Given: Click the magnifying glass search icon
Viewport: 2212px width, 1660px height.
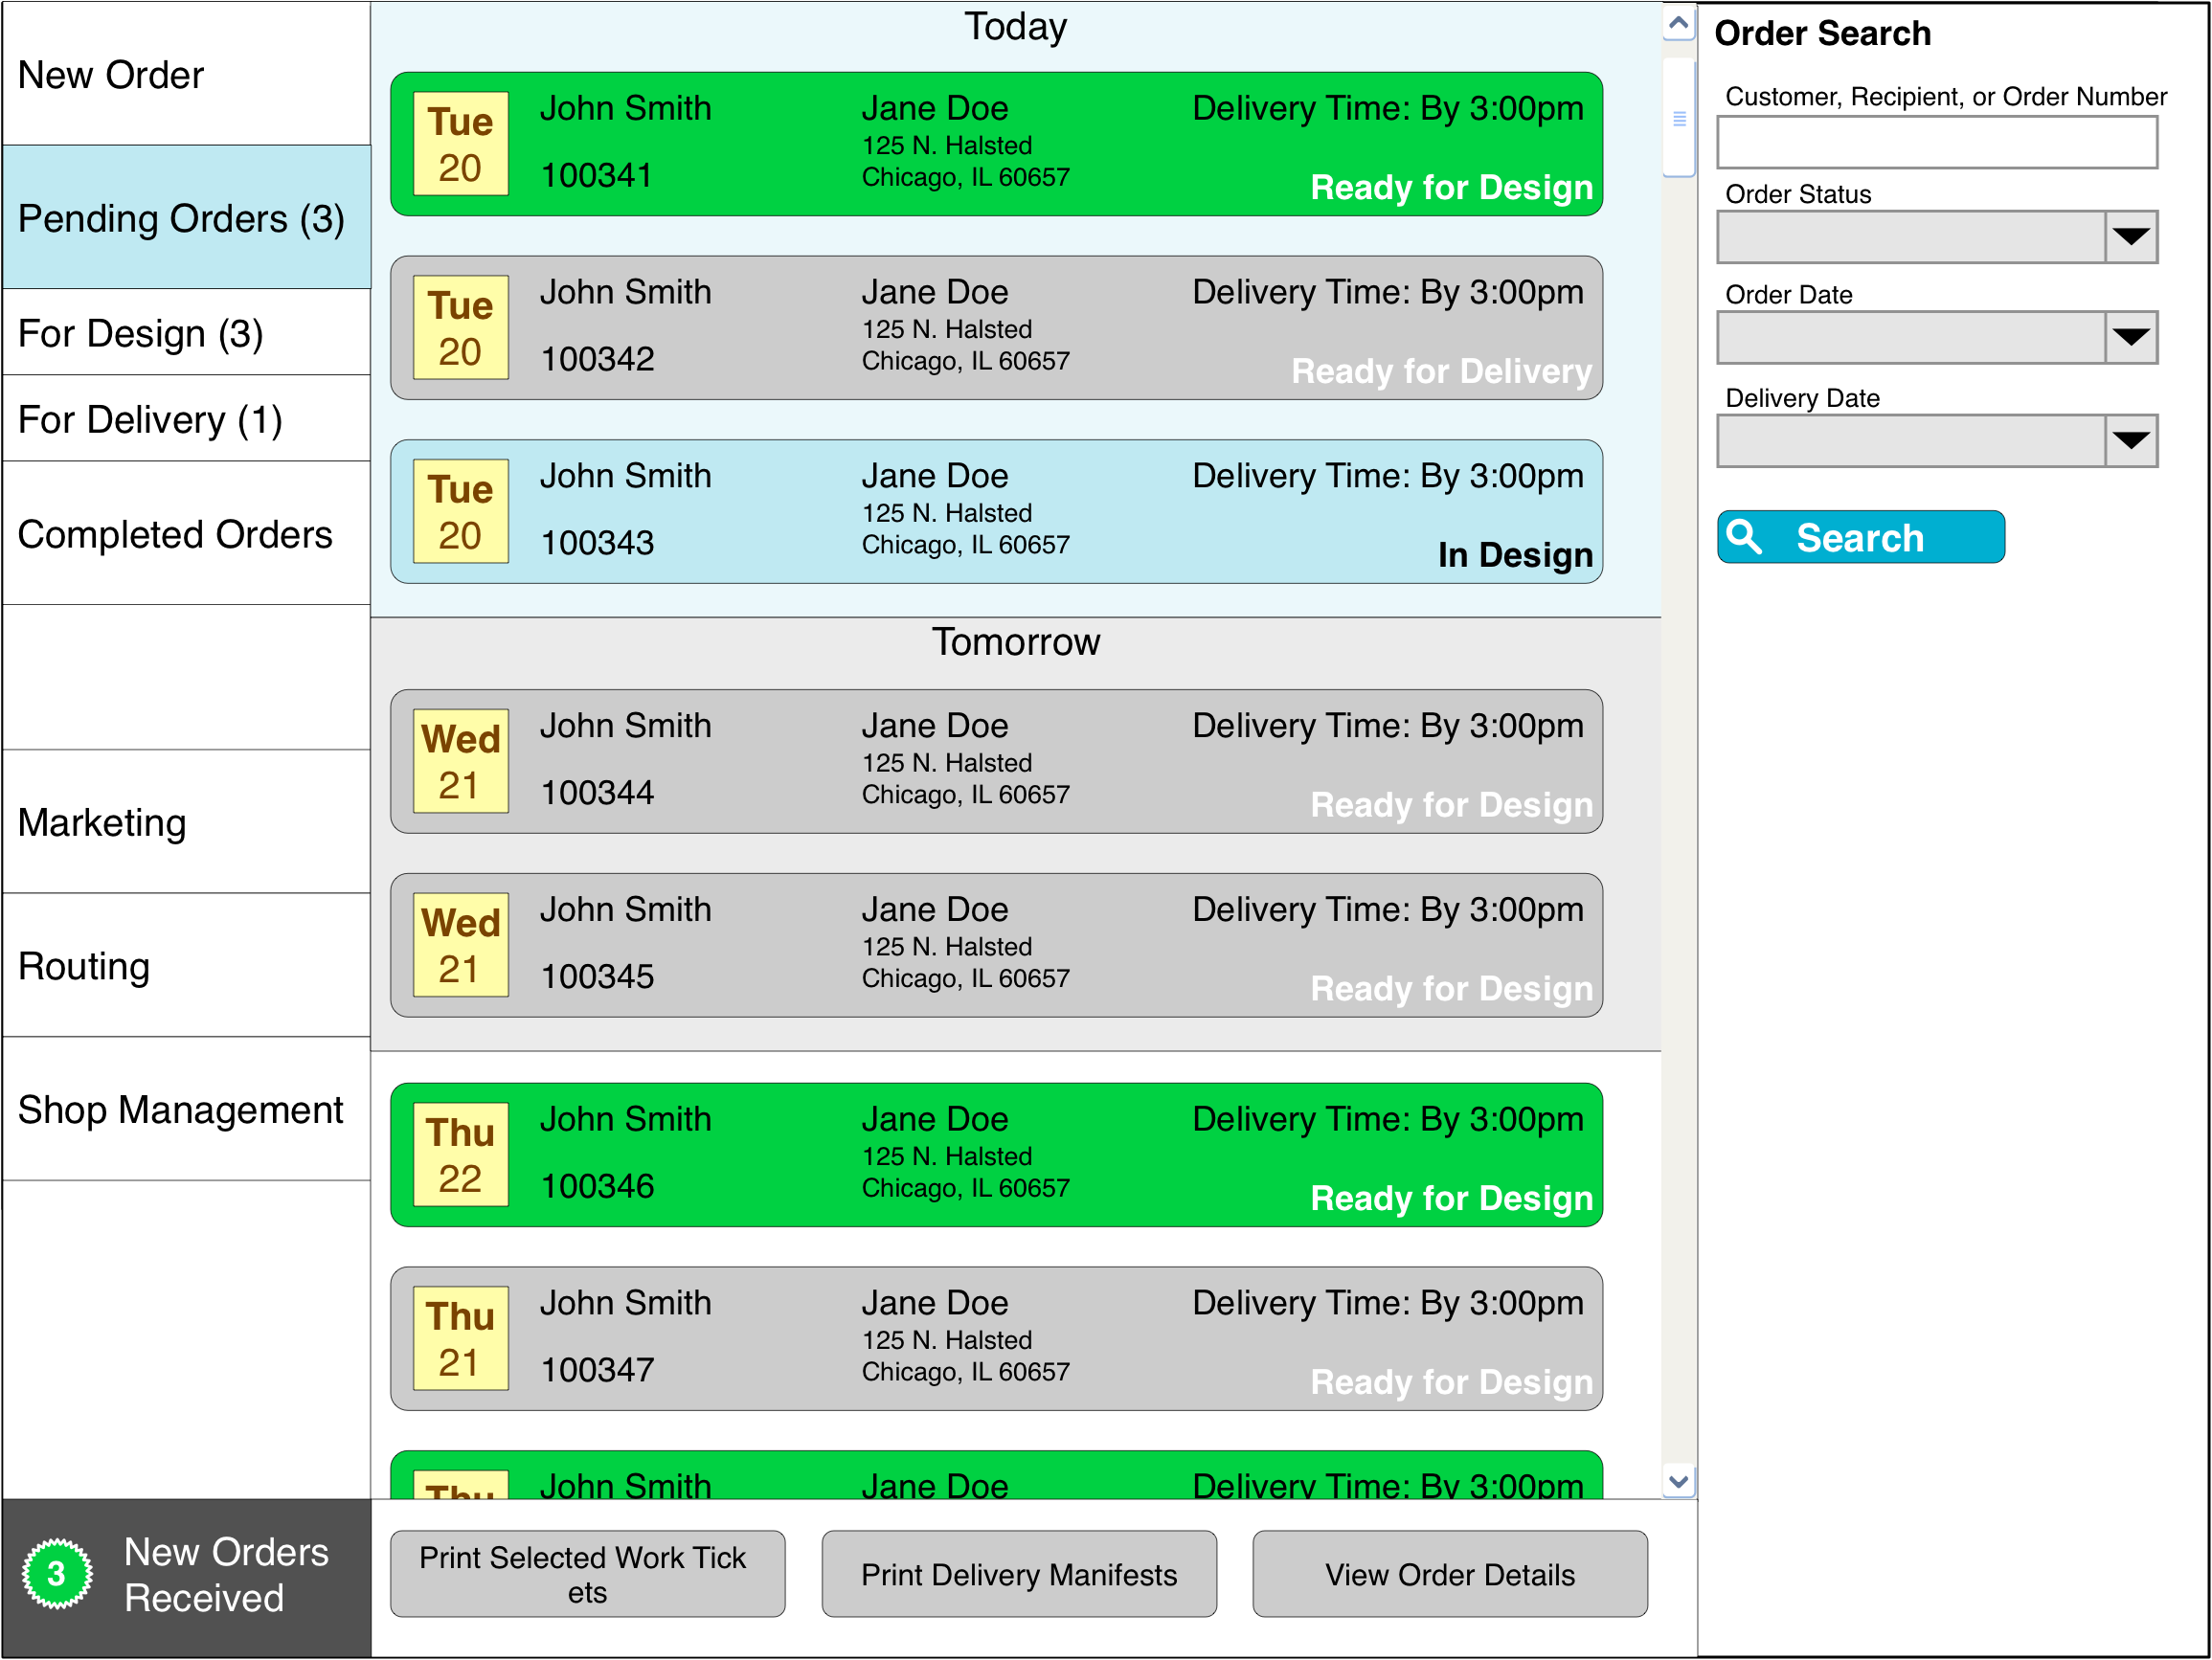Looking at the screenshot, I should click(1746, 537).
